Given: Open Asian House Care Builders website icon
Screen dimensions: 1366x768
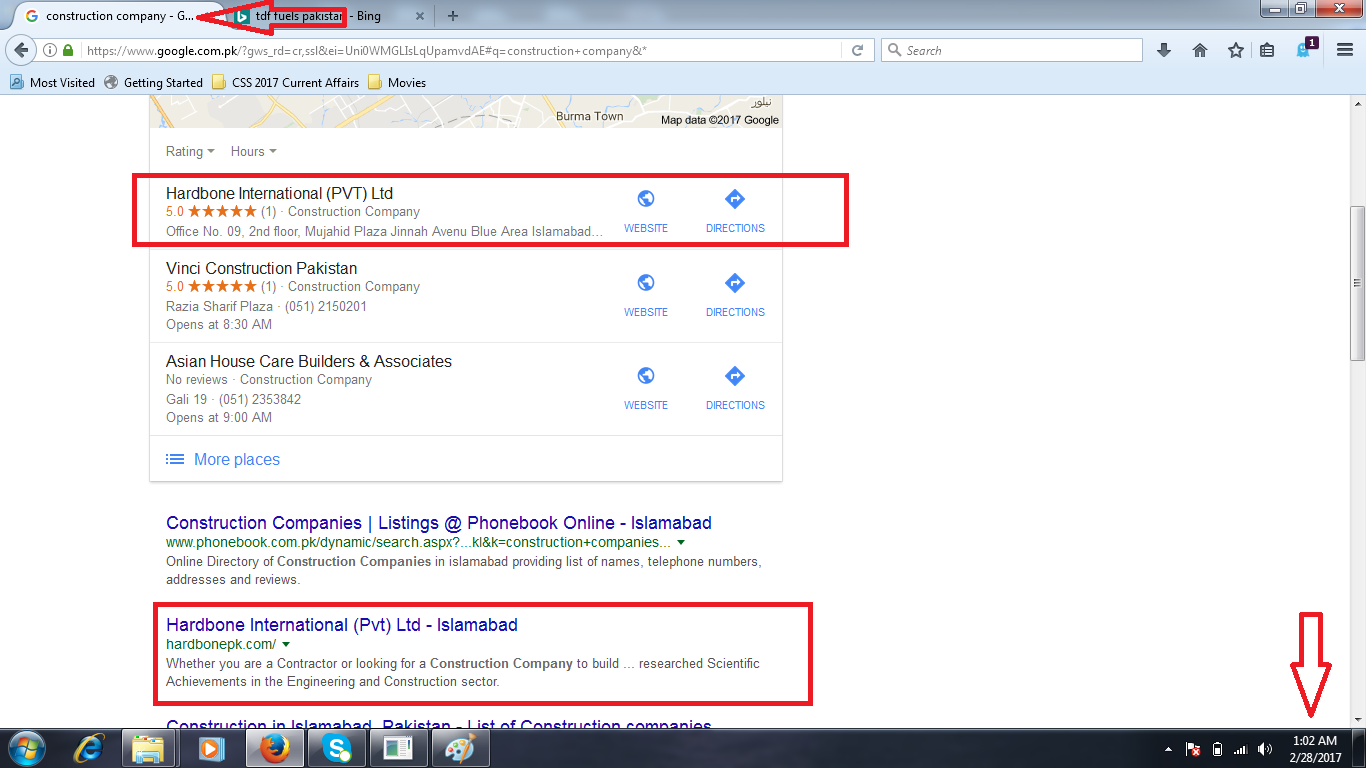Looking at the screenshot, I should [x=646, y=376].
